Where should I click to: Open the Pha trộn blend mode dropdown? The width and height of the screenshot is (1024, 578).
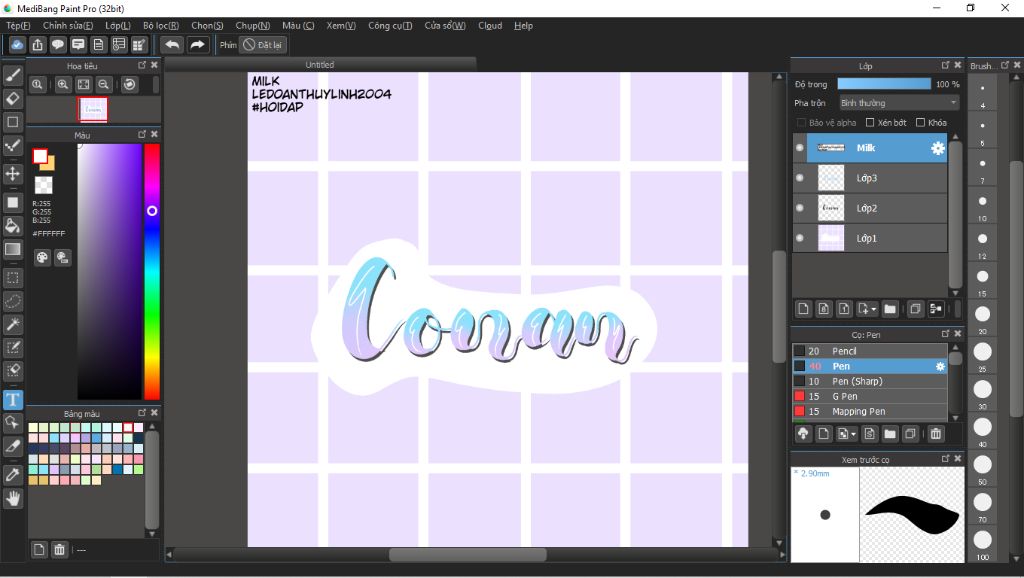899,103
